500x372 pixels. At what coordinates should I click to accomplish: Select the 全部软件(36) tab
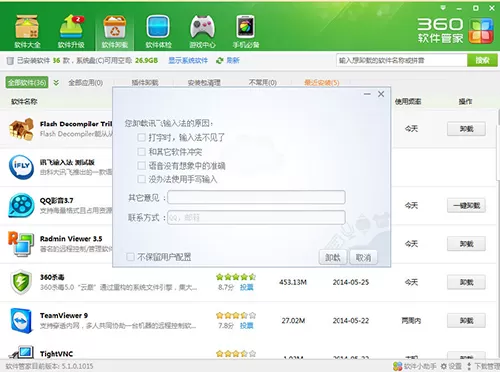[27, 82]
